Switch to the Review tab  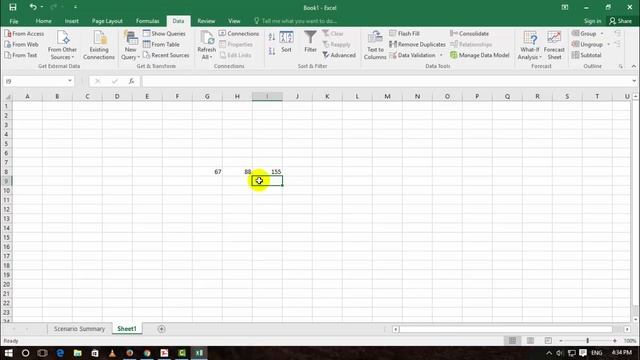pos(206,21)
